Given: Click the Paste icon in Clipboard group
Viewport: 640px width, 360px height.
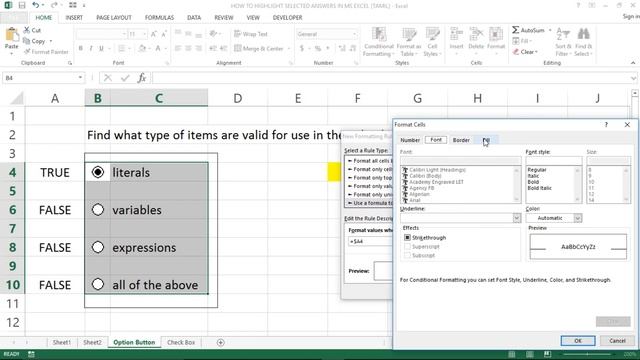Looking at the screenshot, I should coord(11,35).
